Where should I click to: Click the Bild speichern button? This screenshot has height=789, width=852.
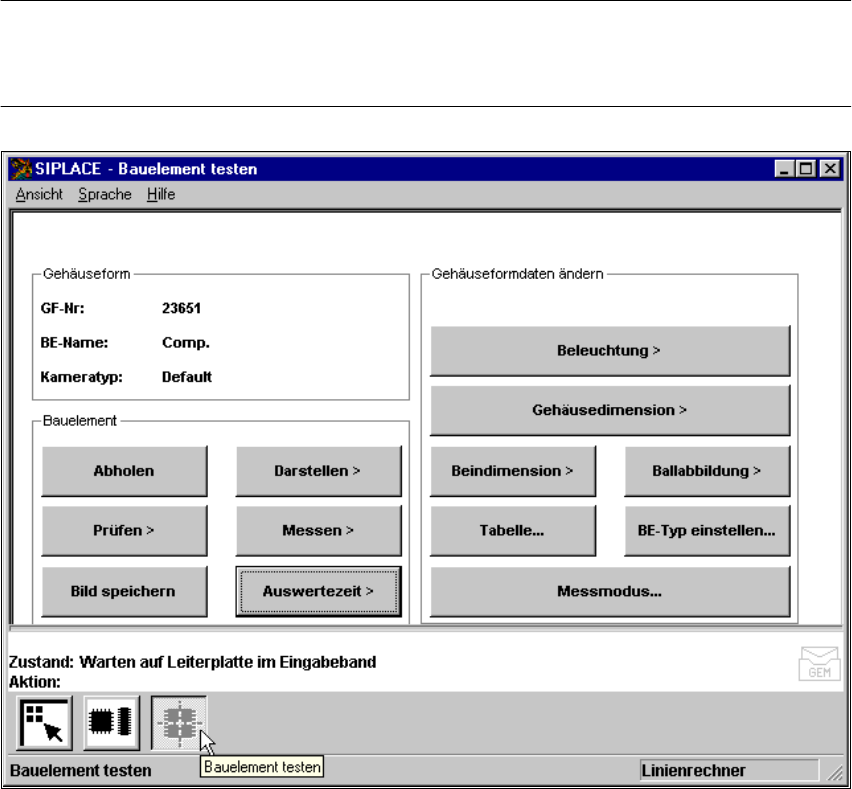pyautogui.click(x=124, y=591)
